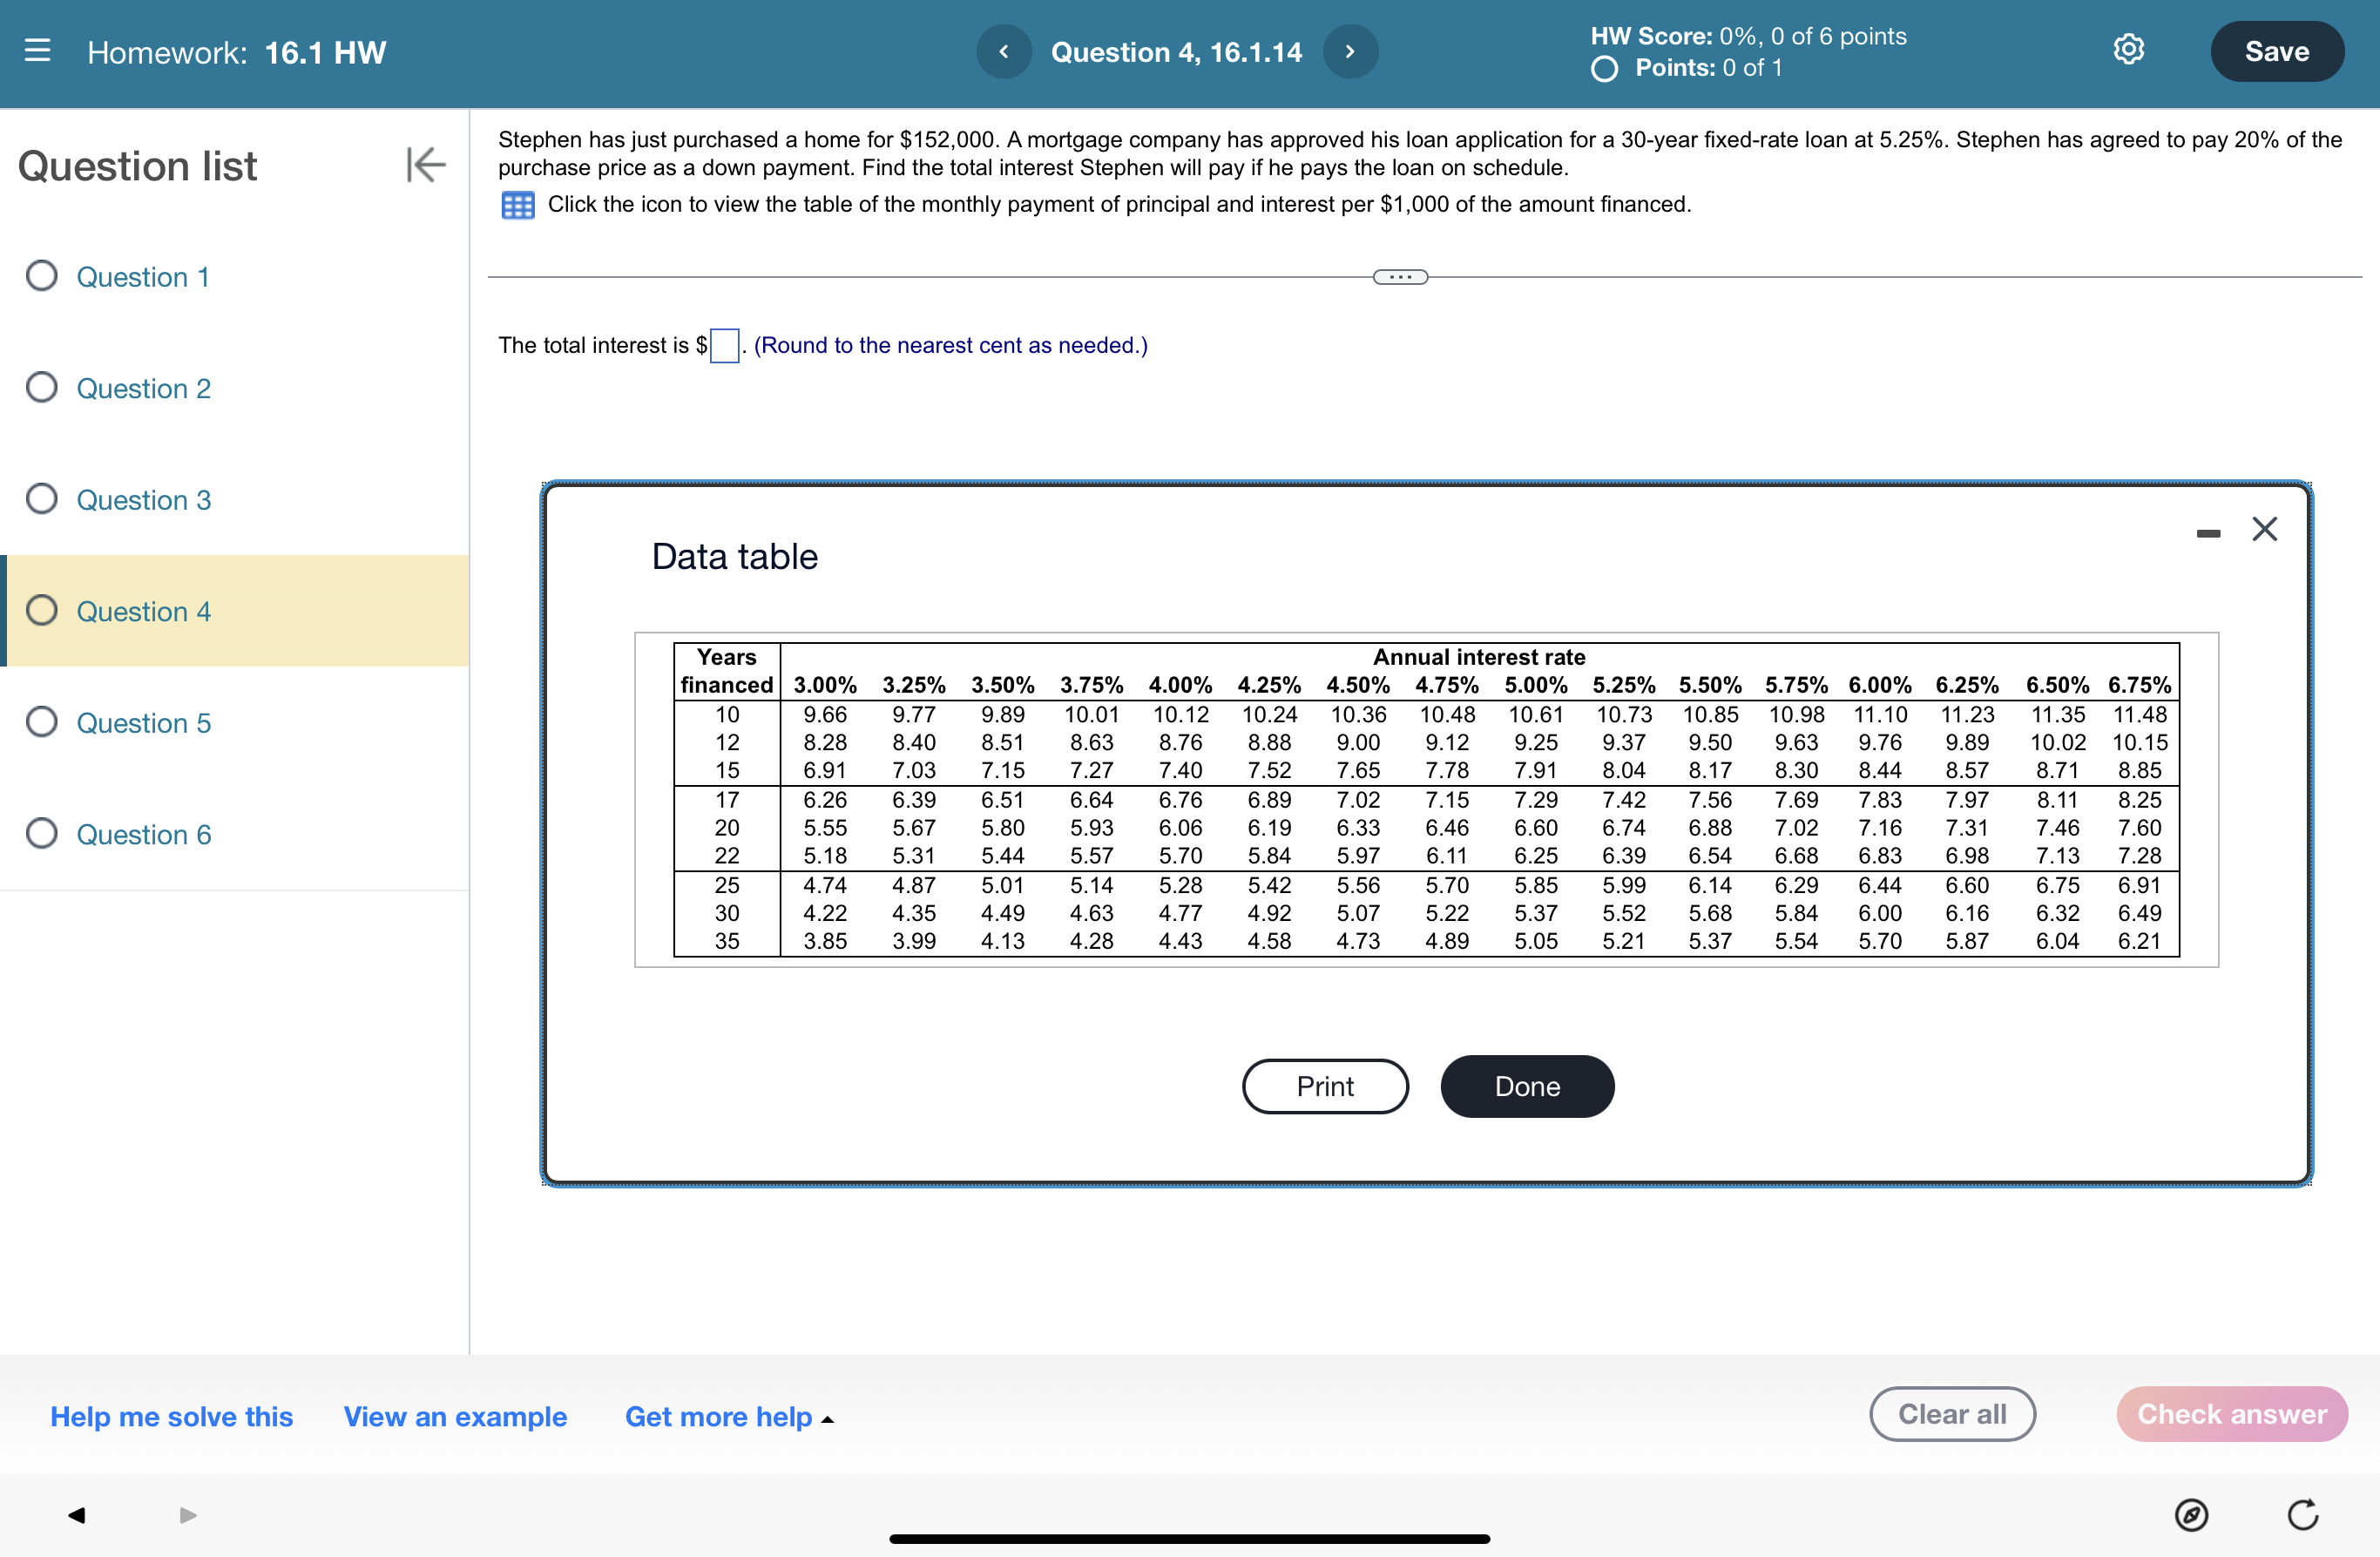Screen dimensions: 2380x1557
Task: Go to previous question arrow
Action: coord(1003,51)
